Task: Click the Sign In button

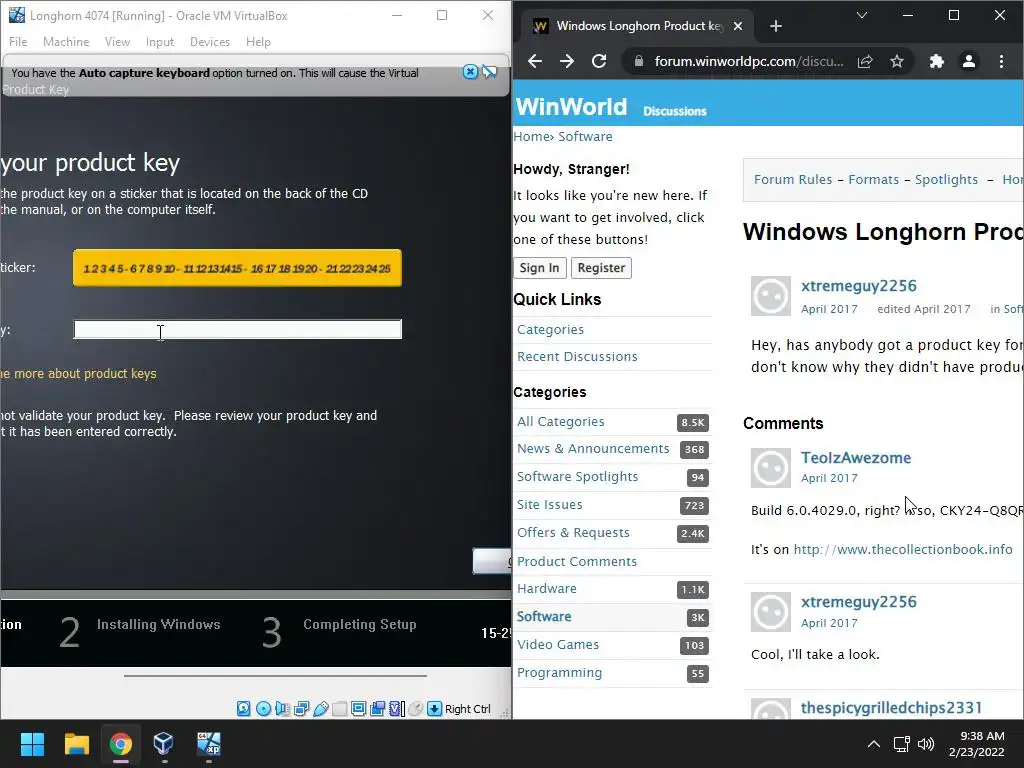Action: pos(539,268)
